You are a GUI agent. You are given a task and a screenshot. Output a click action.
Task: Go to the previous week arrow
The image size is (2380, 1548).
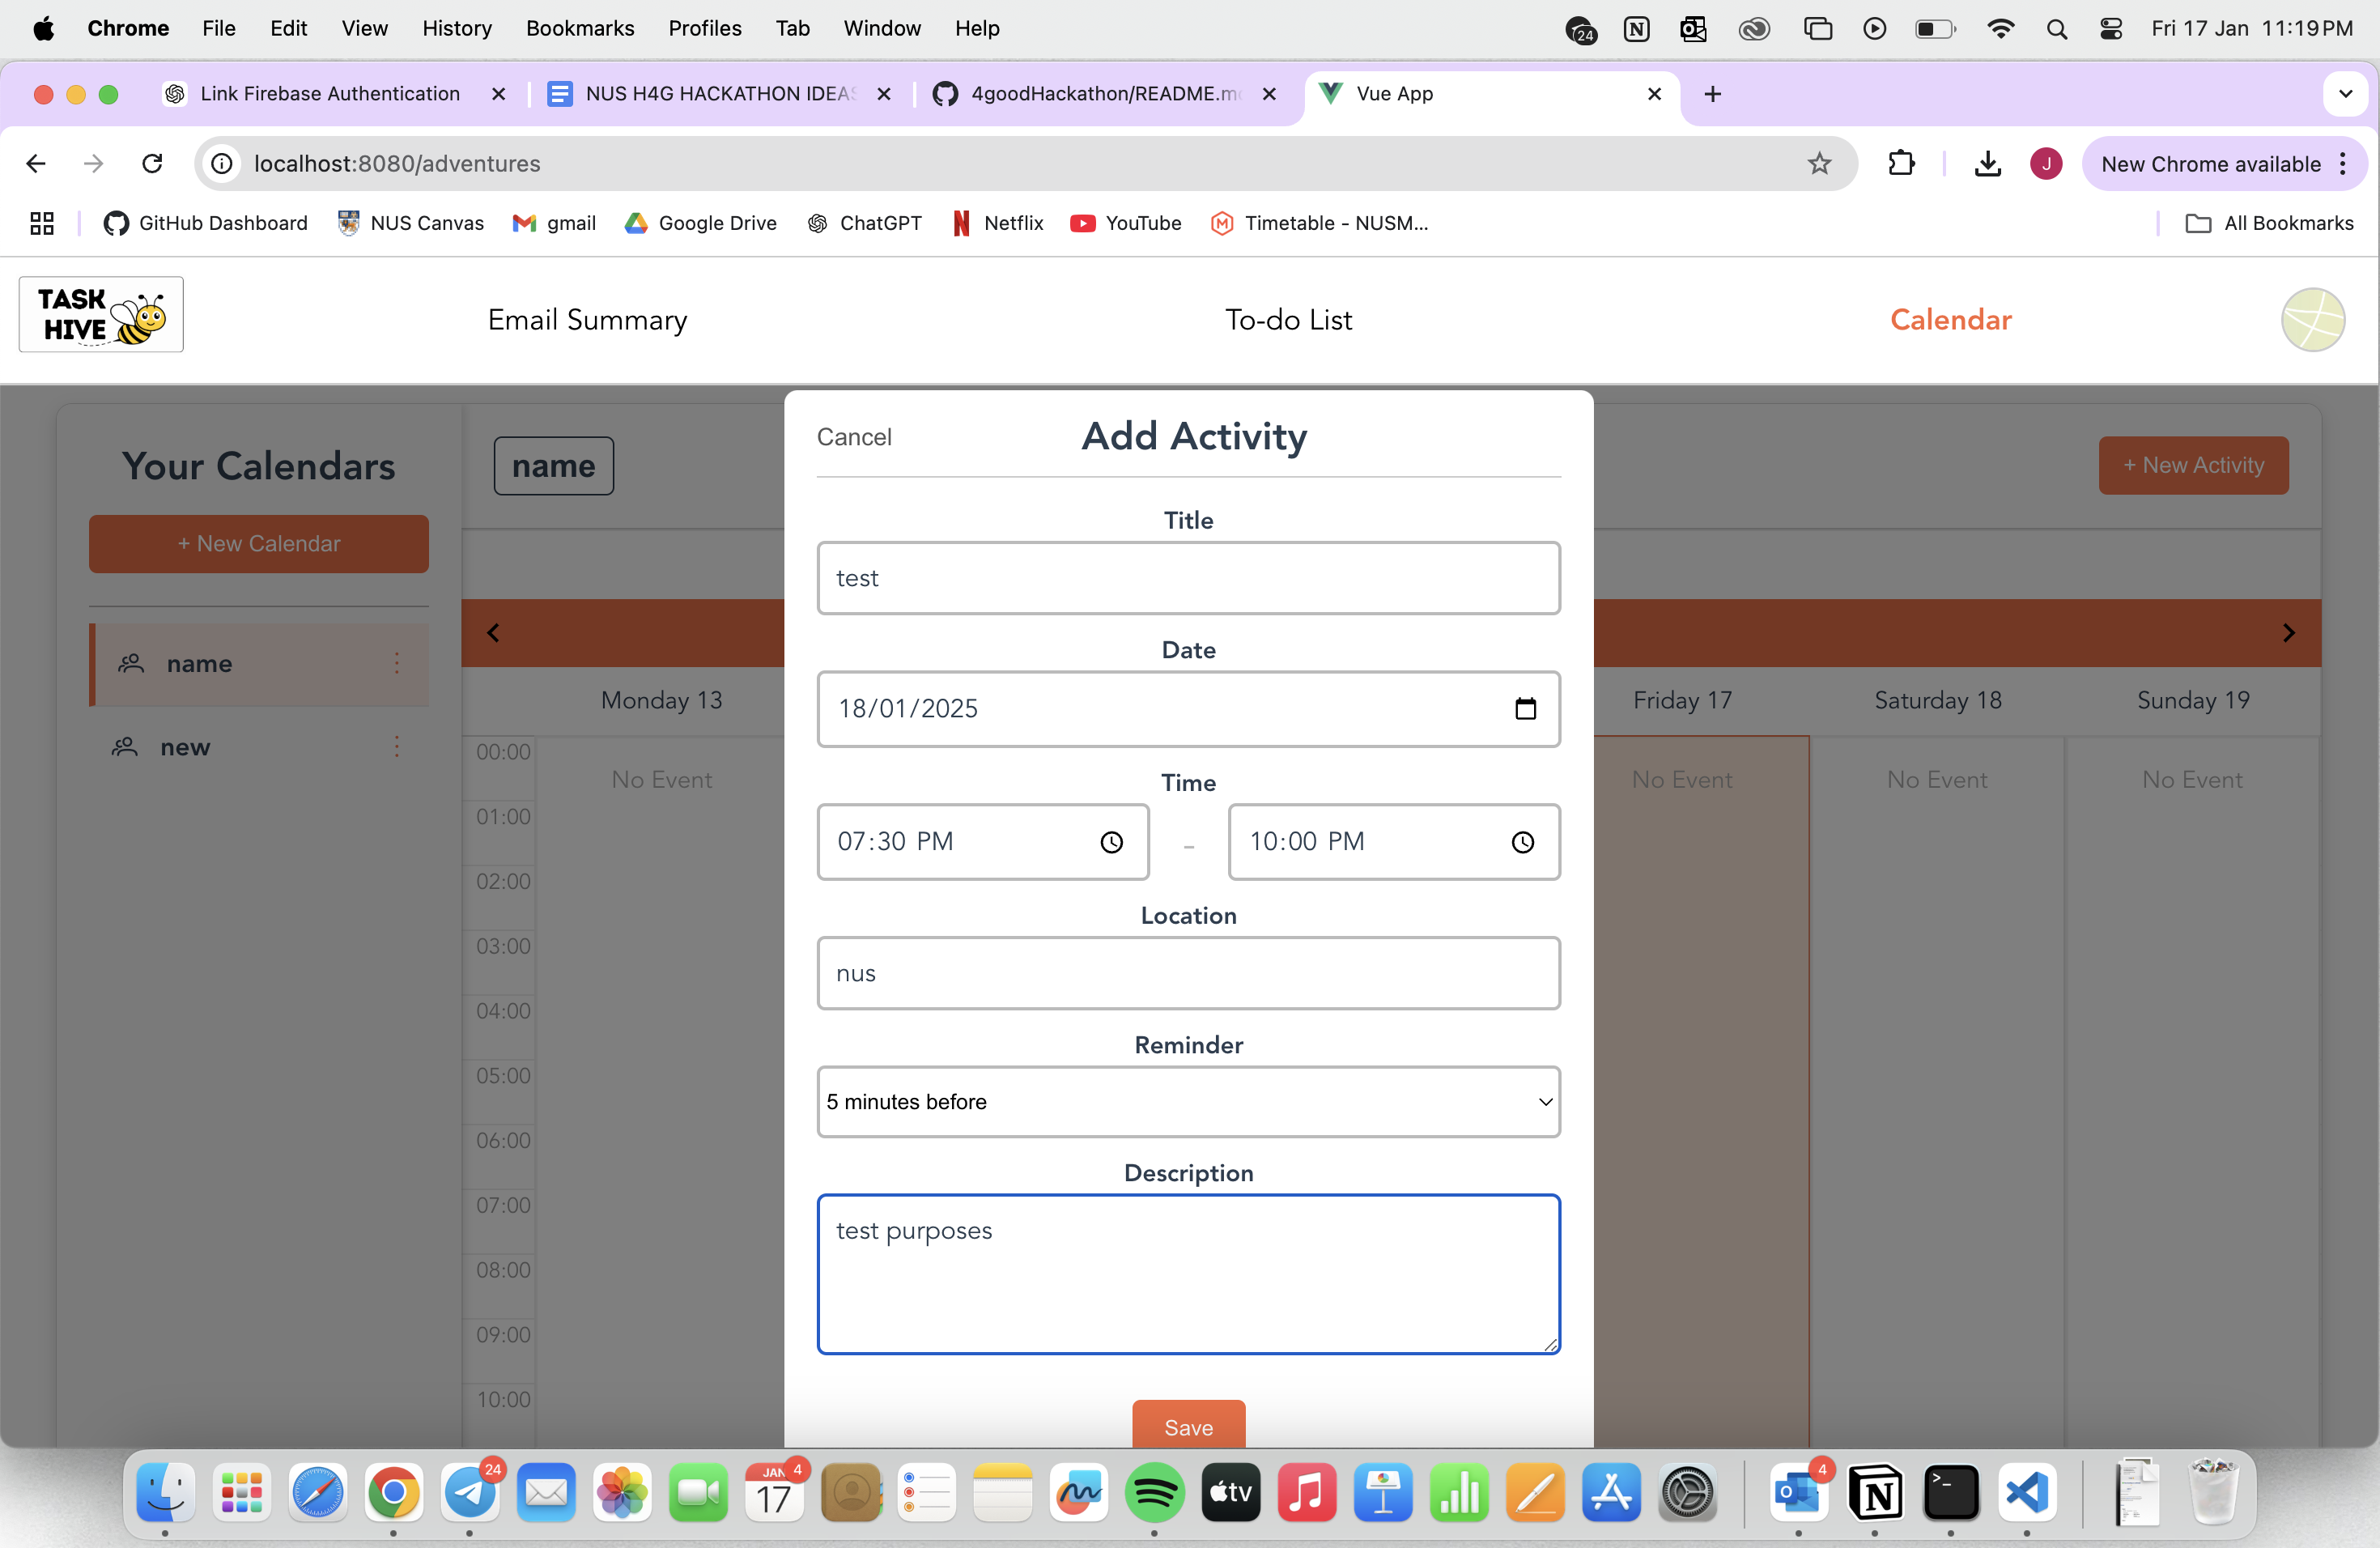pyautogui.click(x=493, y=633)
